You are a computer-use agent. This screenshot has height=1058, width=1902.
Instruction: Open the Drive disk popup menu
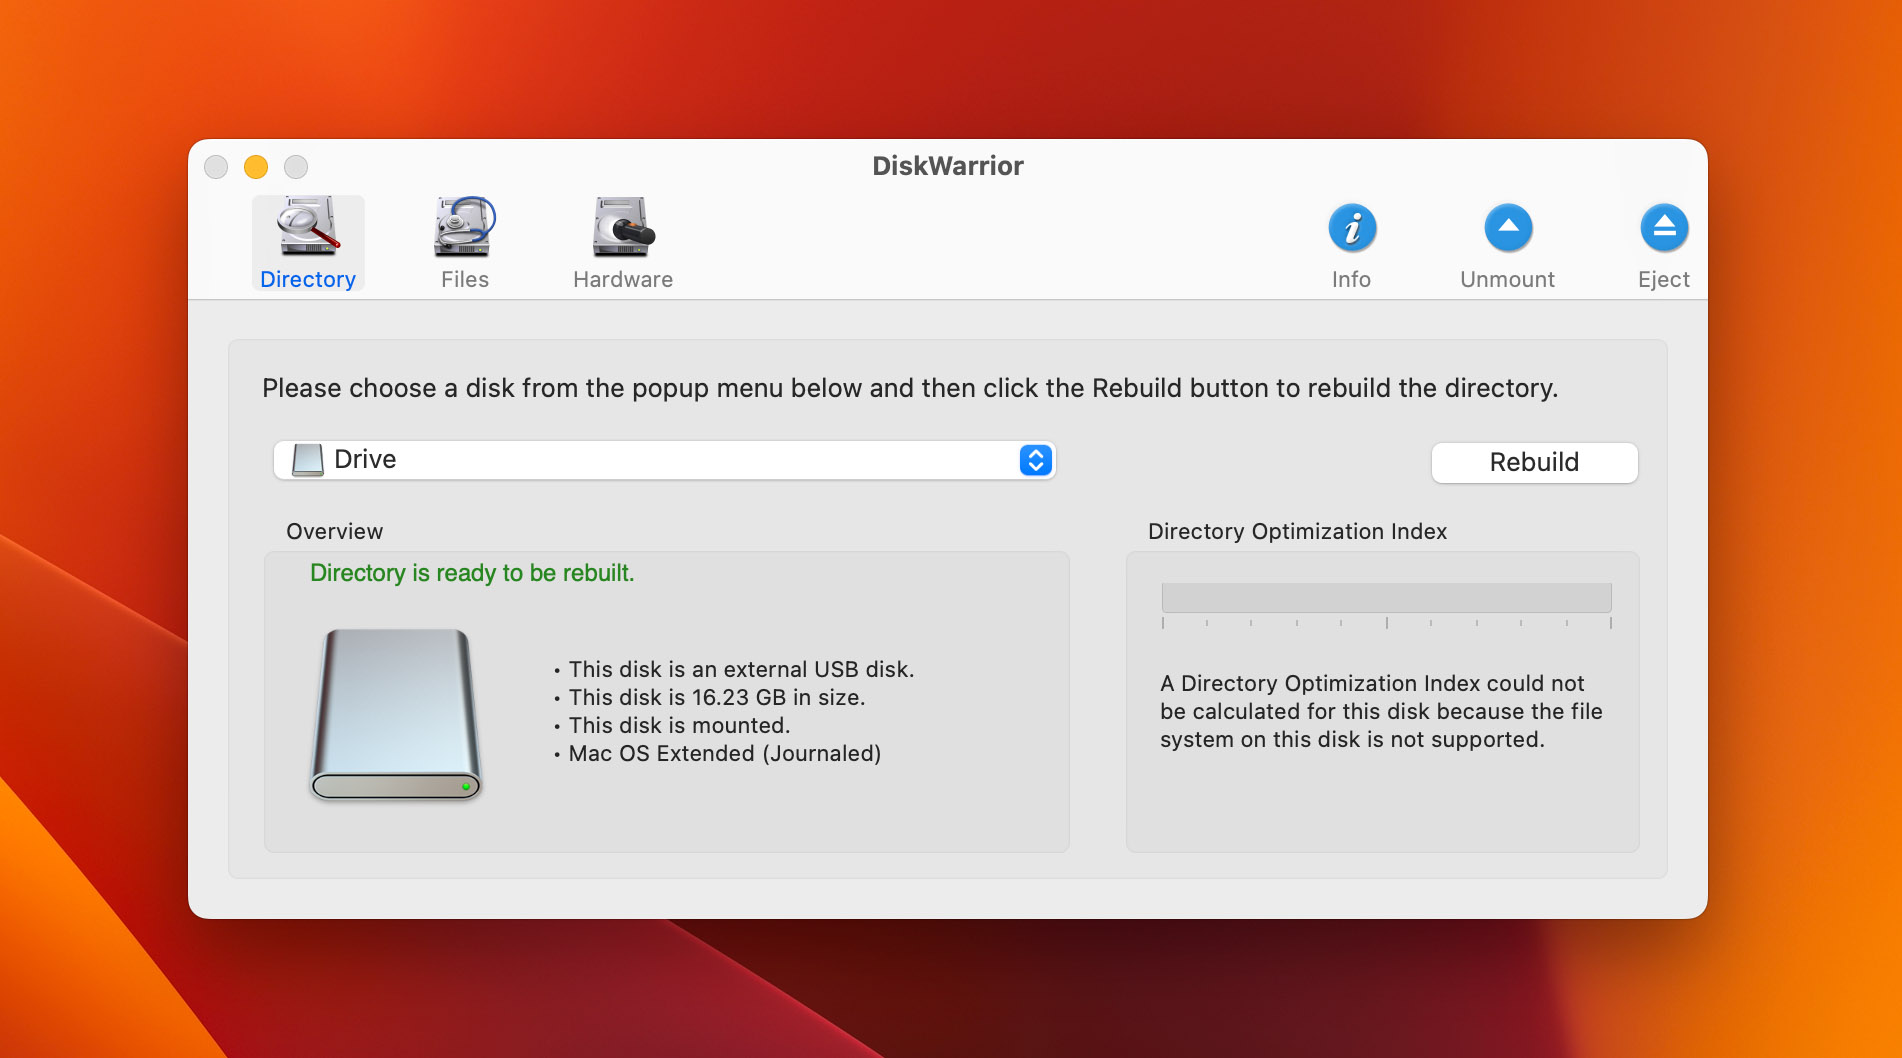point(664,460)
